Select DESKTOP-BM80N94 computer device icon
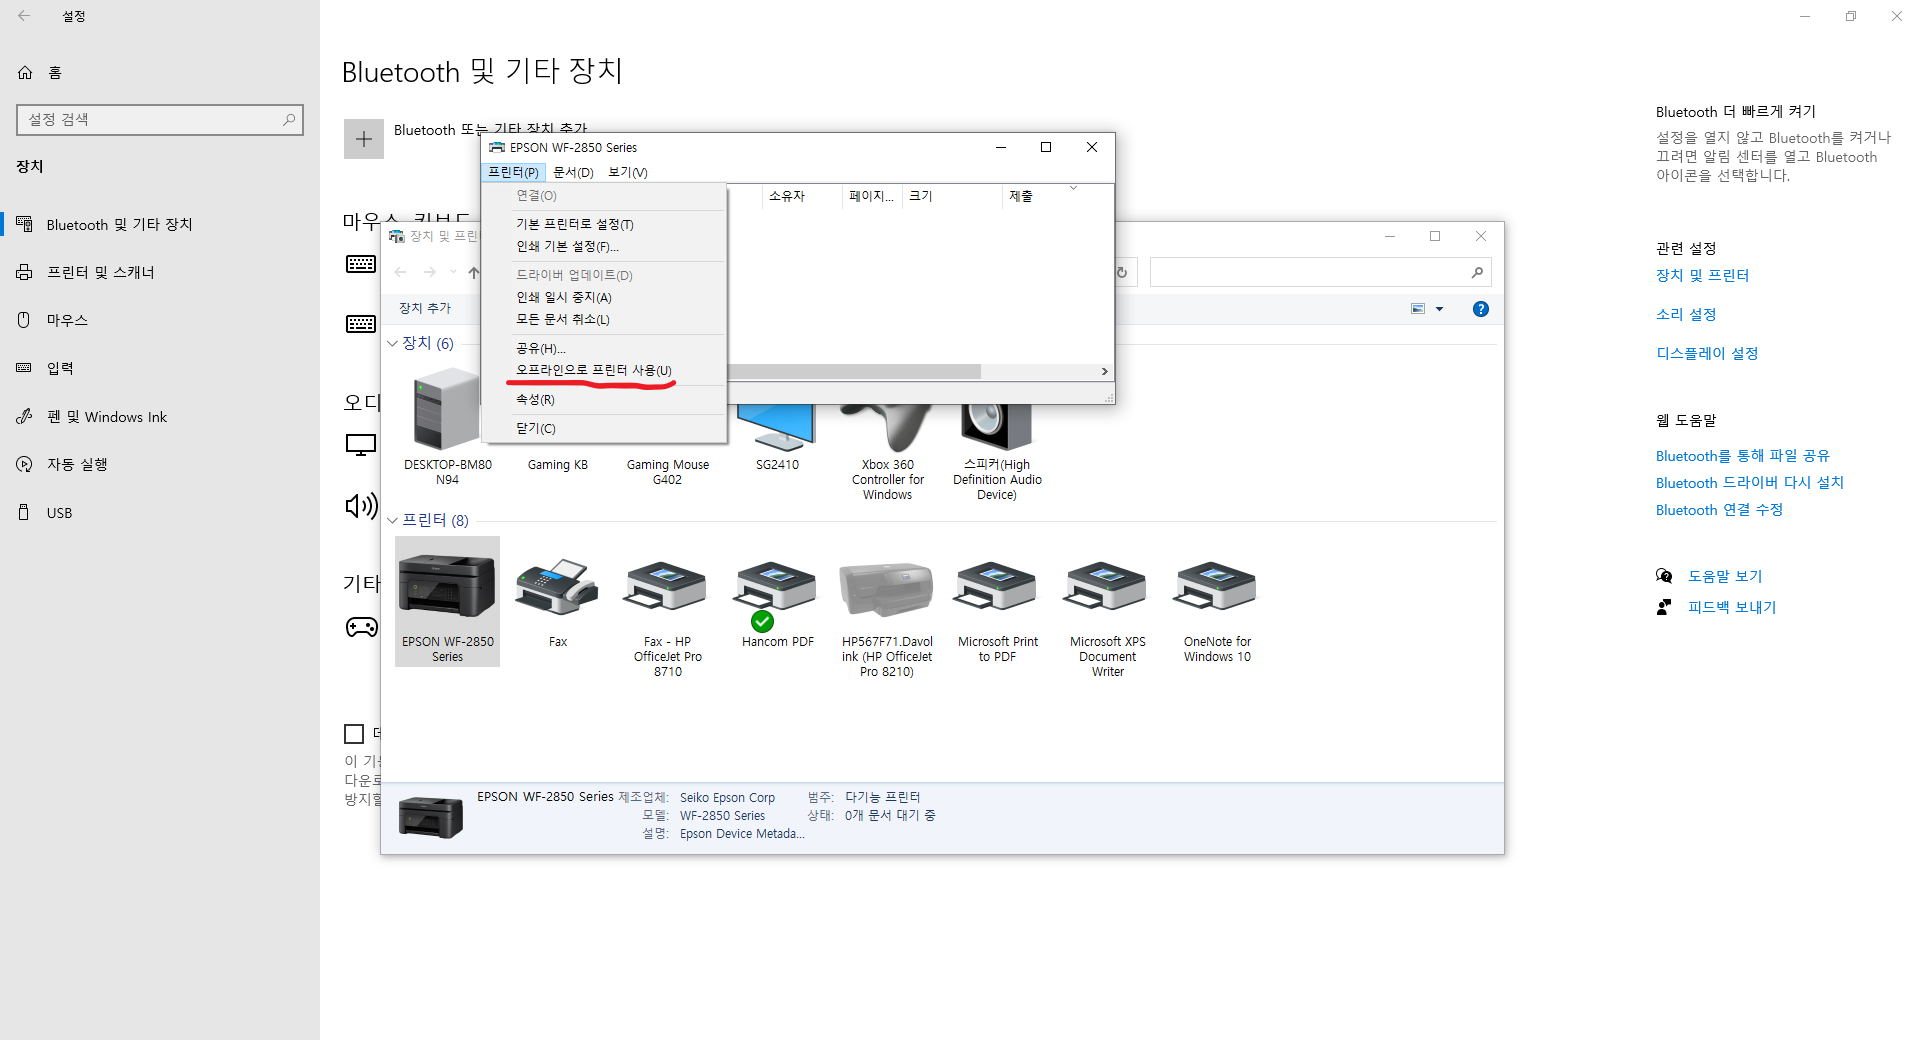 coord(447,410)
